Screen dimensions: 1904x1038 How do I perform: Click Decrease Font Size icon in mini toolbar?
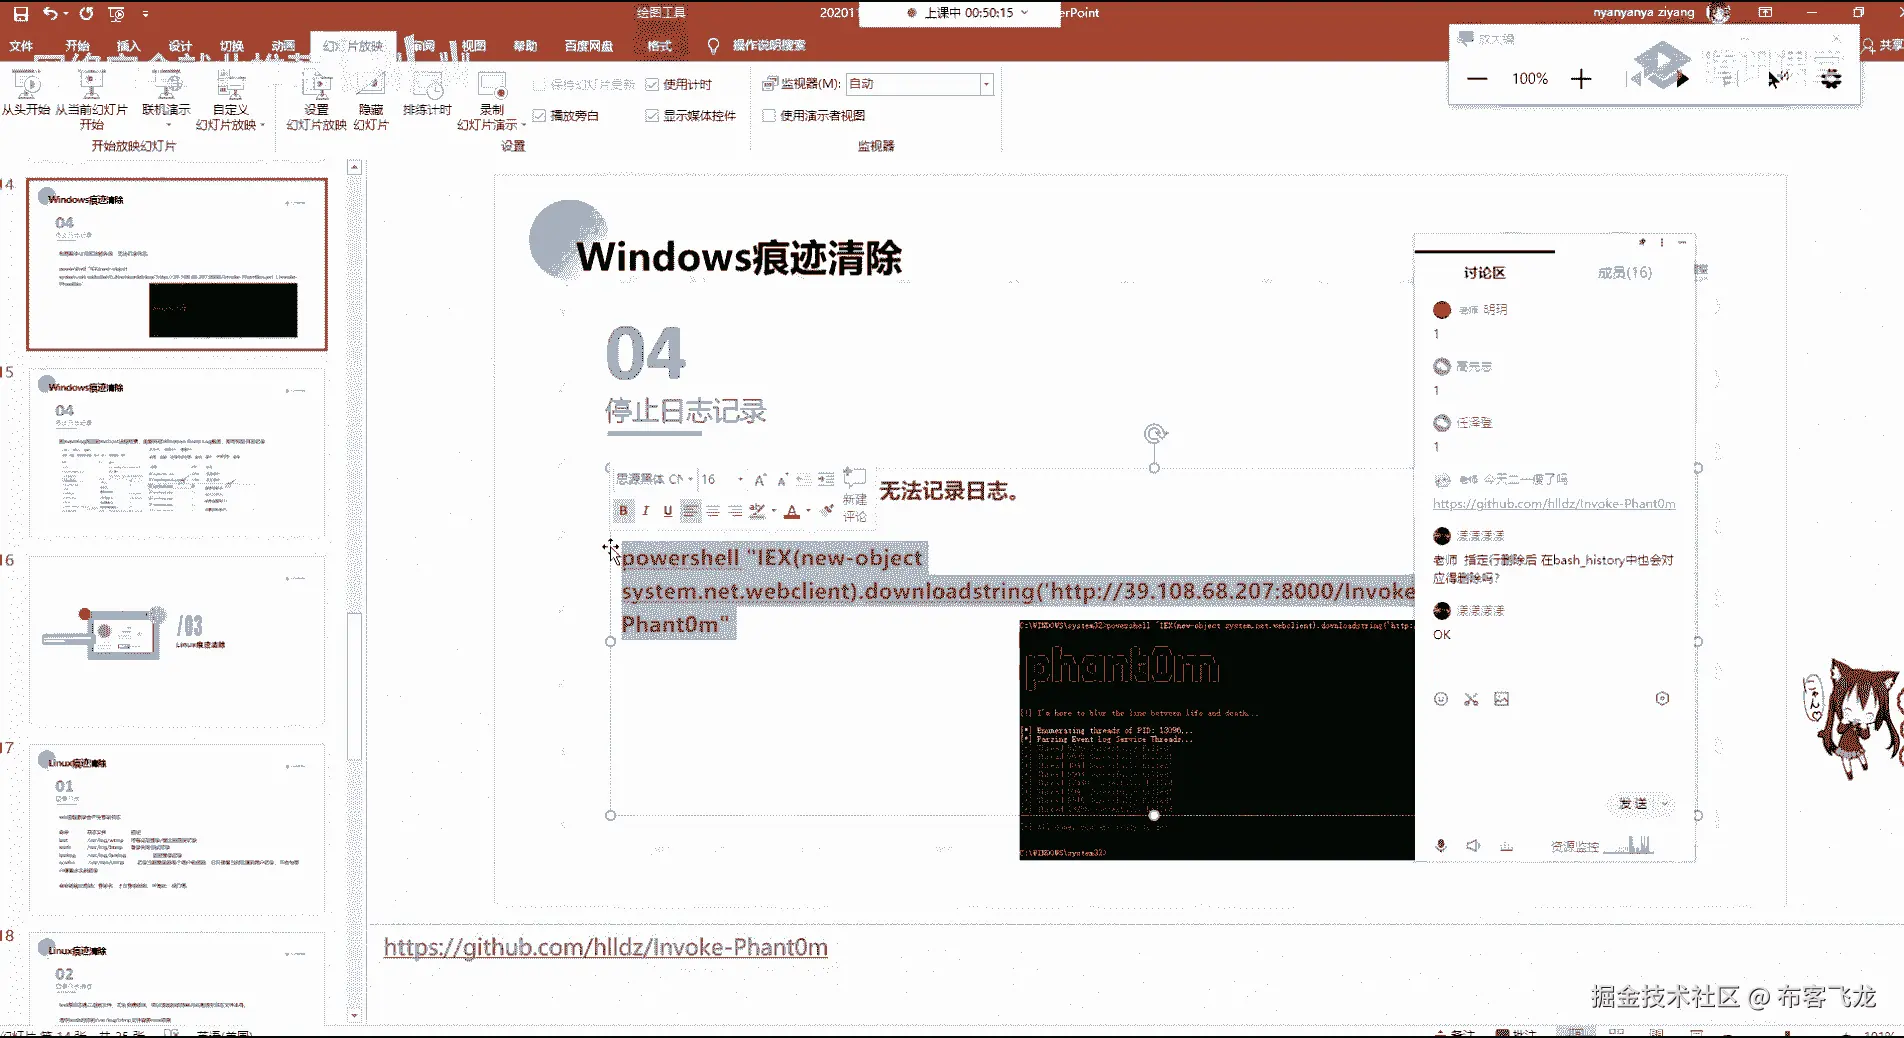(782, 480)
